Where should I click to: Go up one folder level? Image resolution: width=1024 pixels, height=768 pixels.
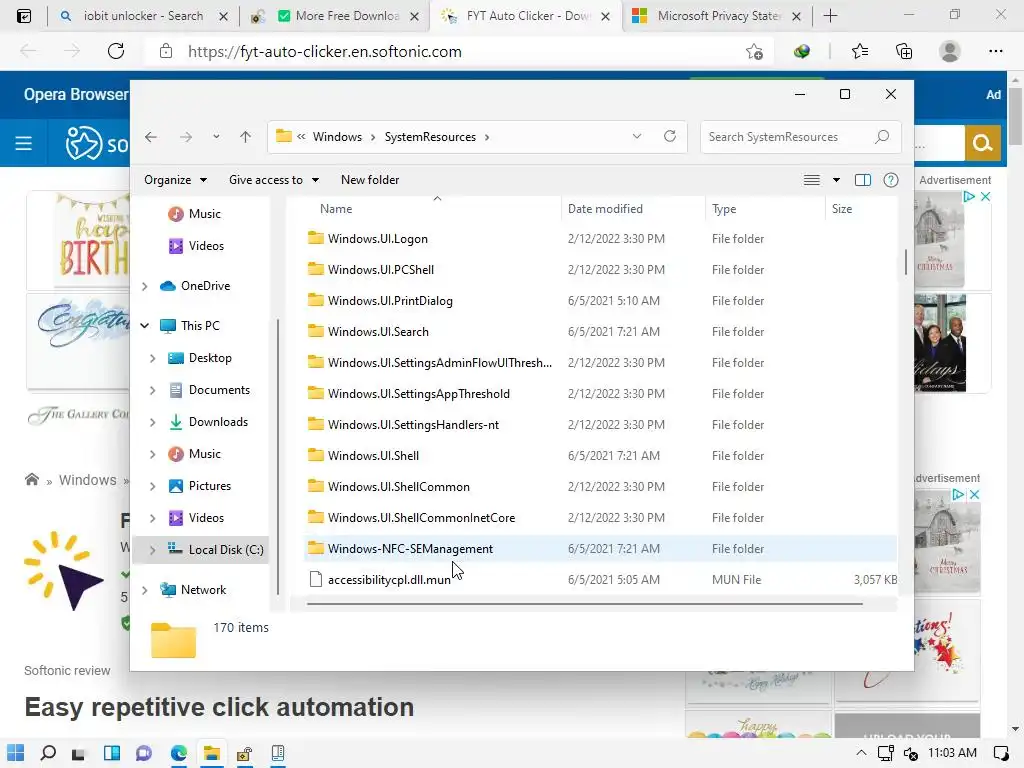click(246, 137)
